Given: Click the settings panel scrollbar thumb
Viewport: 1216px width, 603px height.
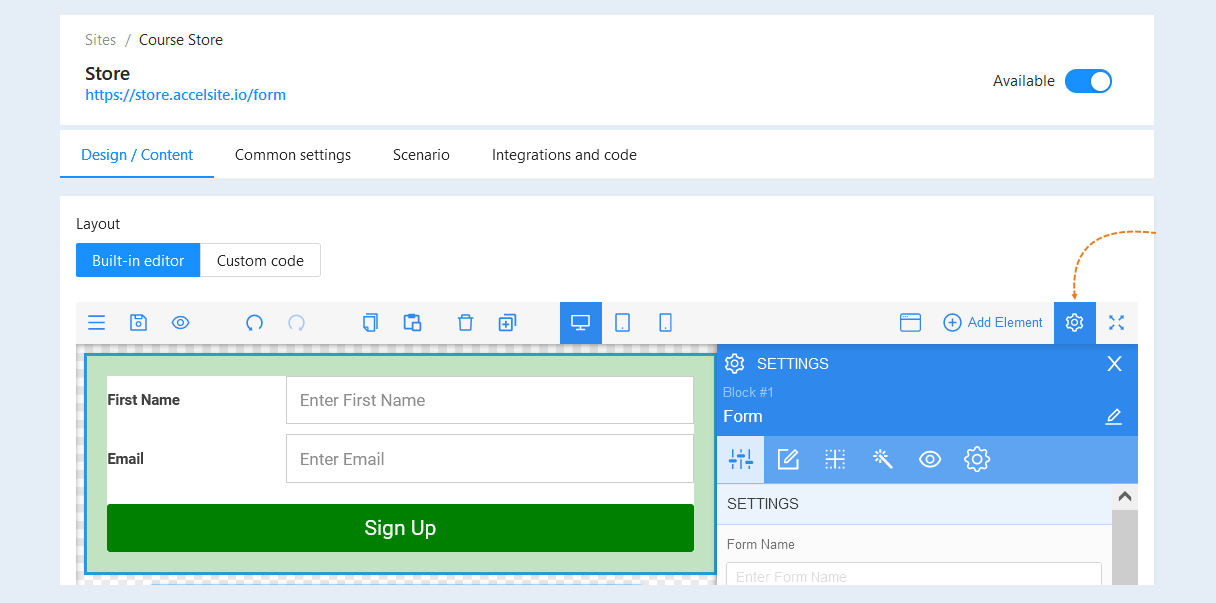Looking at the screenshot, I should point(1125,547).
